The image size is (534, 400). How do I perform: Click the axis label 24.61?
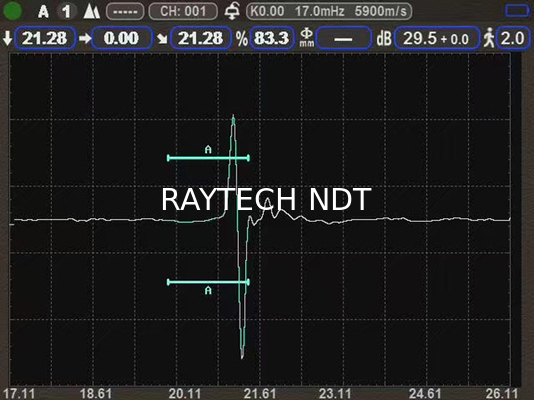coord(425,394)
